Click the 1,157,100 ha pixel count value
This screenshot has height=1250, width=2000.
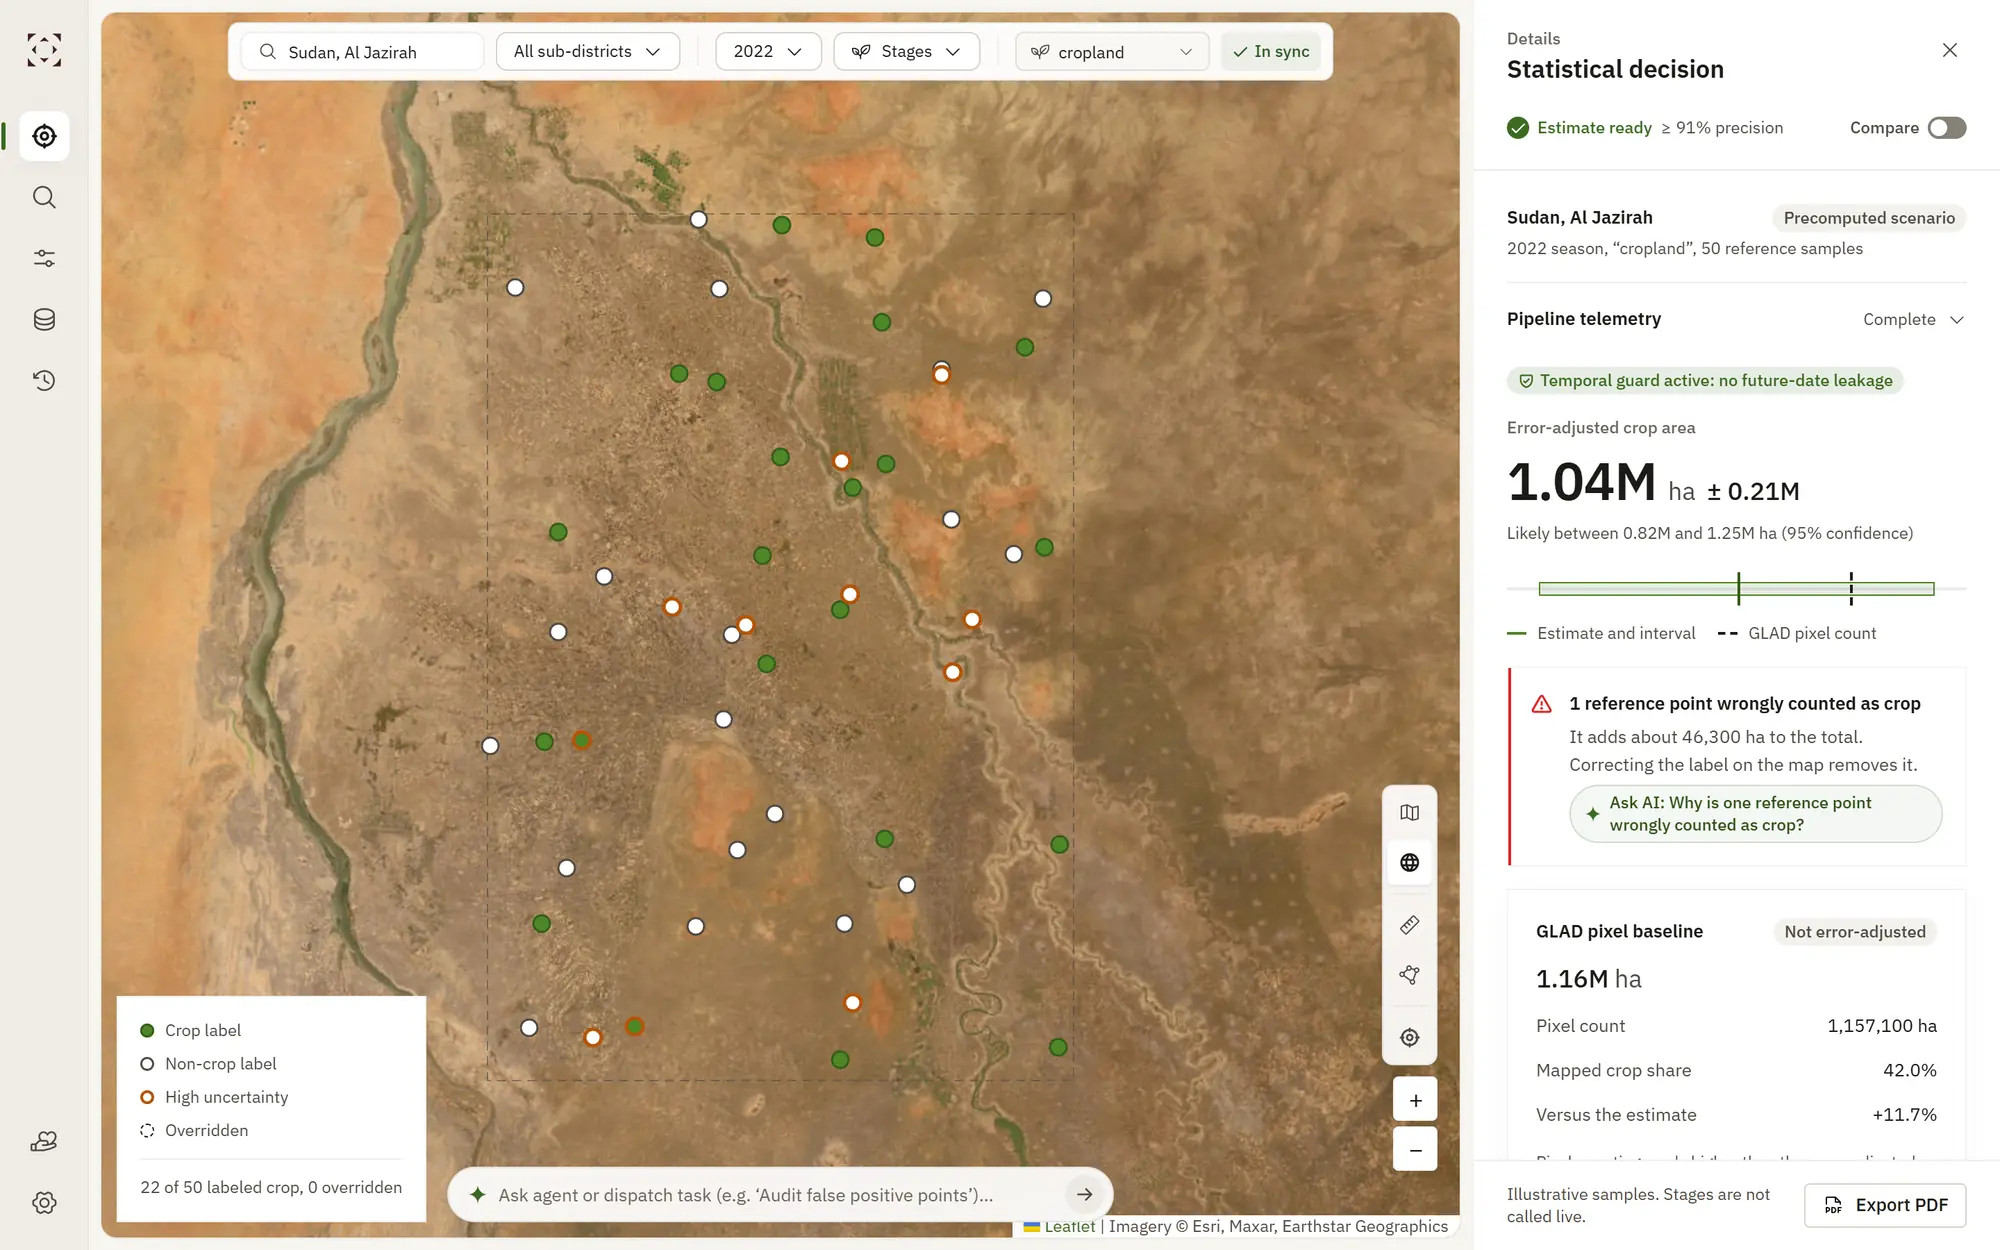(x=1881, y=1026)
